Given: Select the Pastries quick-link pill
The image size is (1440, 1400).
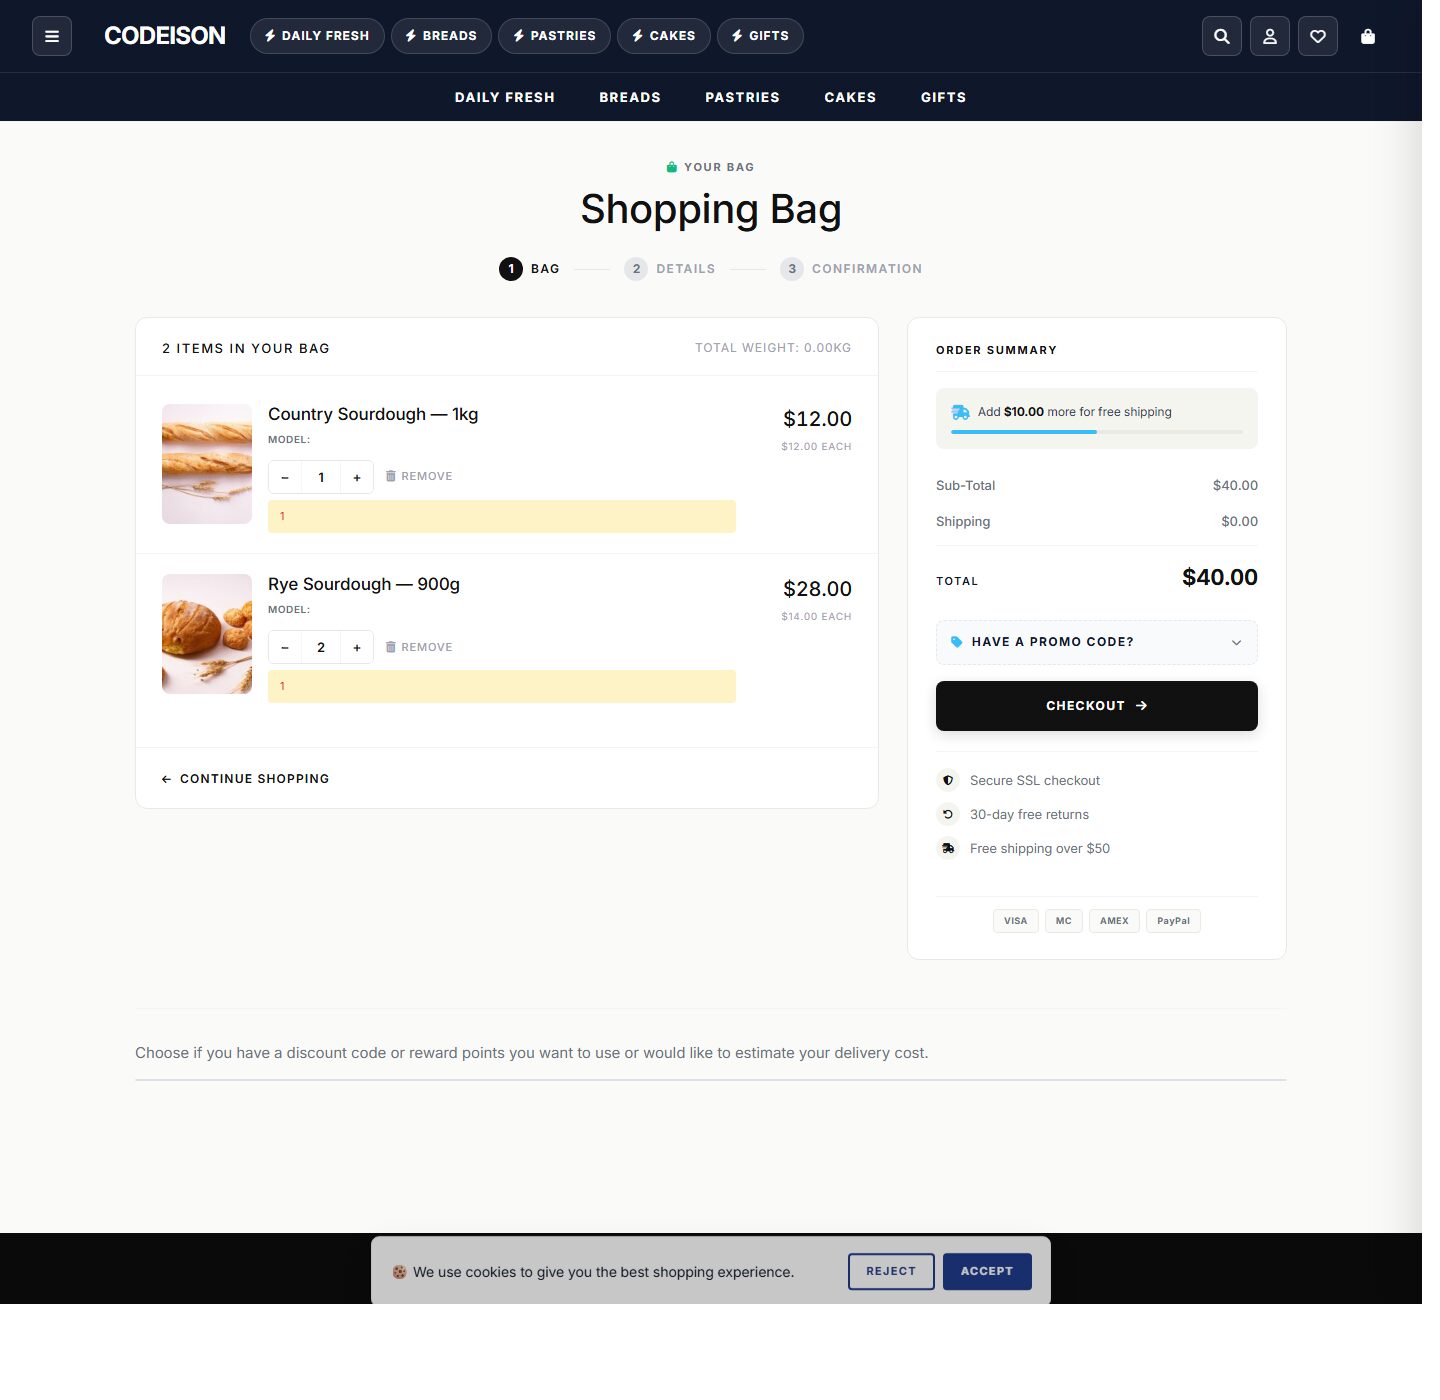Looking at the screenshot, I should pyautogui.click(x=554, y=36).
